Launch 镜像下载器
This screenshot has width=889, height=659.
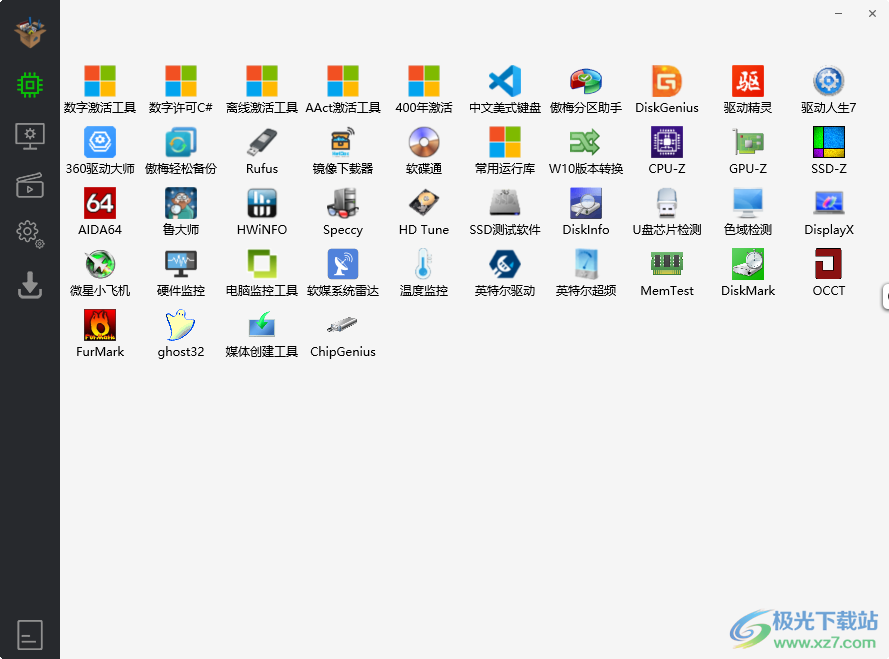343,142
